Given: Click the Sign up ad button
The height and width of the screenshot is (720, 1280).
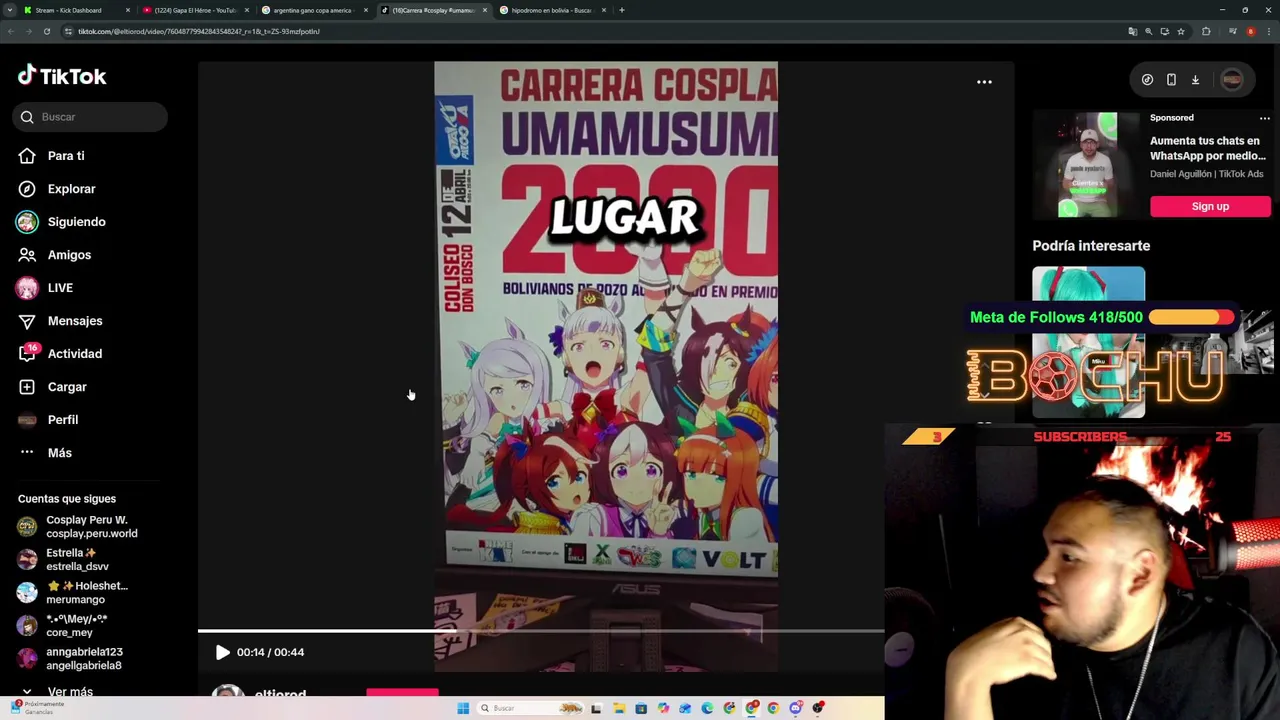Looking at the screenshot, I should click(1210, 206).
